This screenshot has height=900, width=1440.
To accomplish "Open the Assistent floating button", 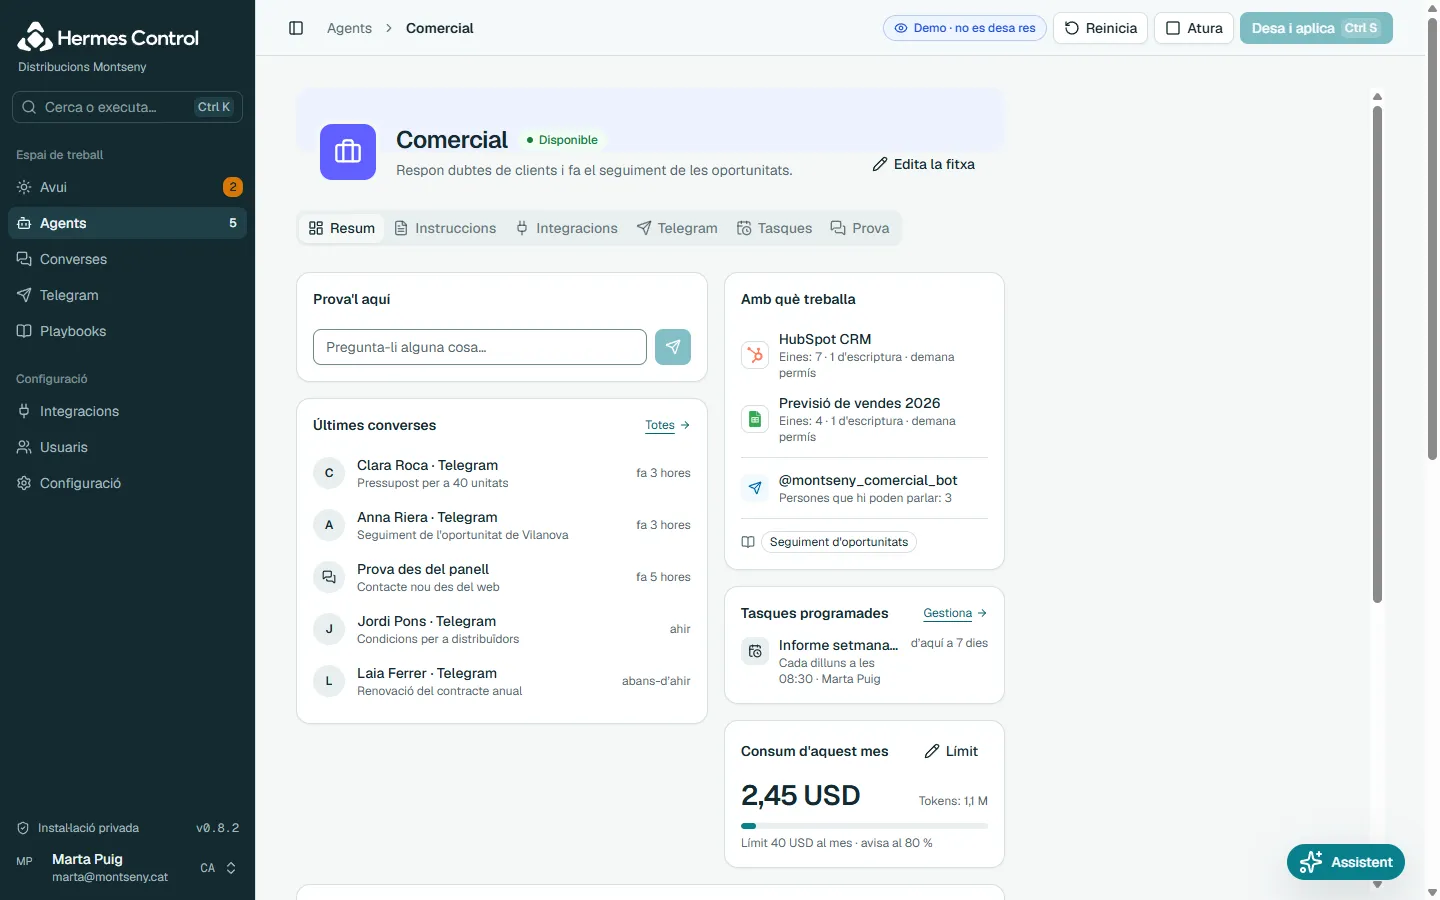I will point(1346,862).
